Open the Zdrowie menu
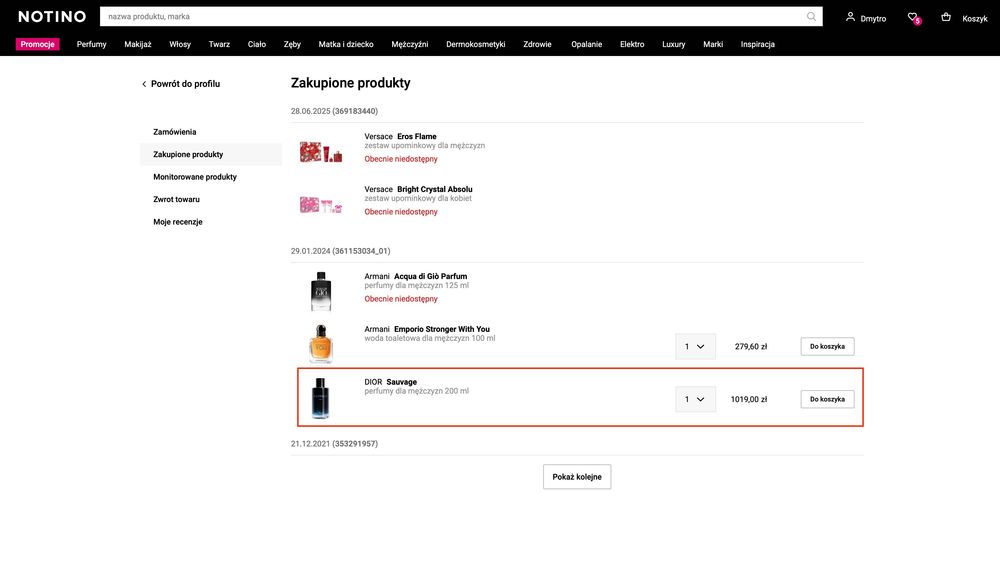This screenshot has width=1000, height=571. click(x=537, y=44)
